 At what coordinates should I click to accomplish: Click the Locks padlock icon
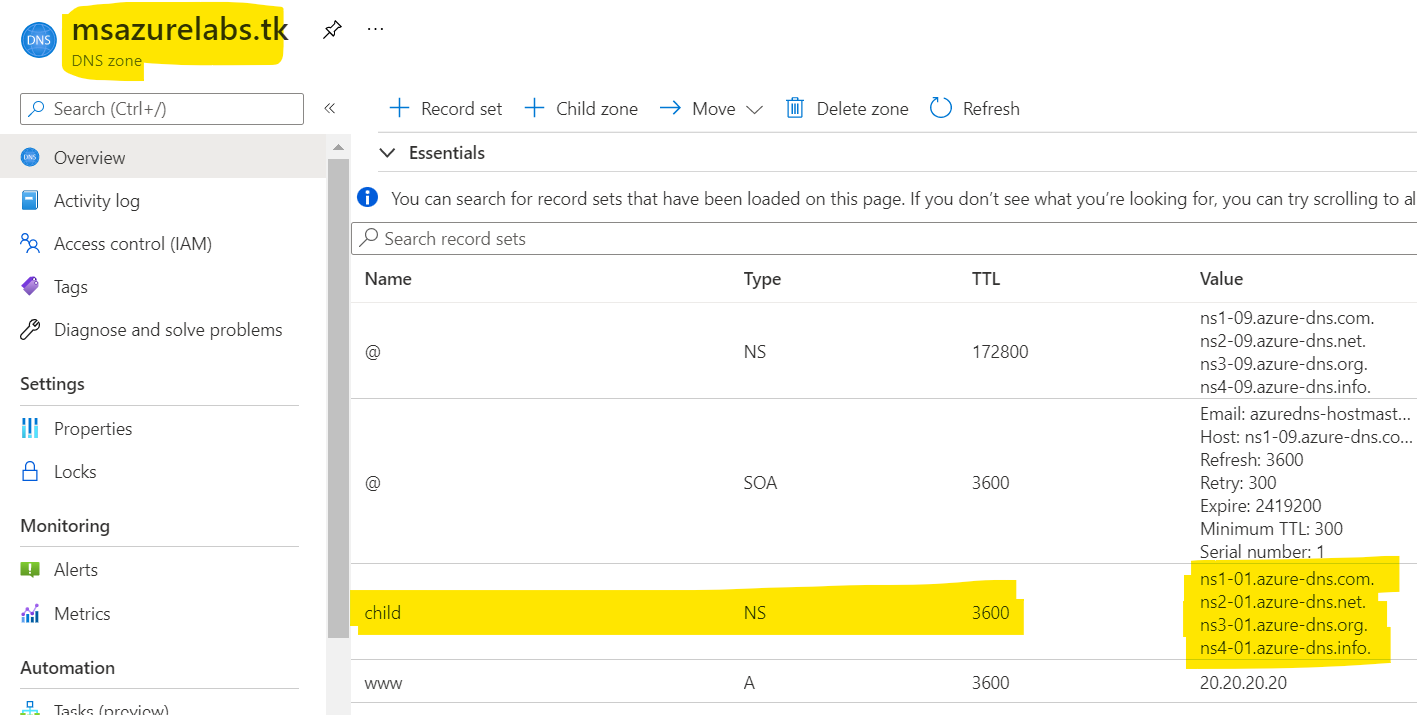pos(30,472)
